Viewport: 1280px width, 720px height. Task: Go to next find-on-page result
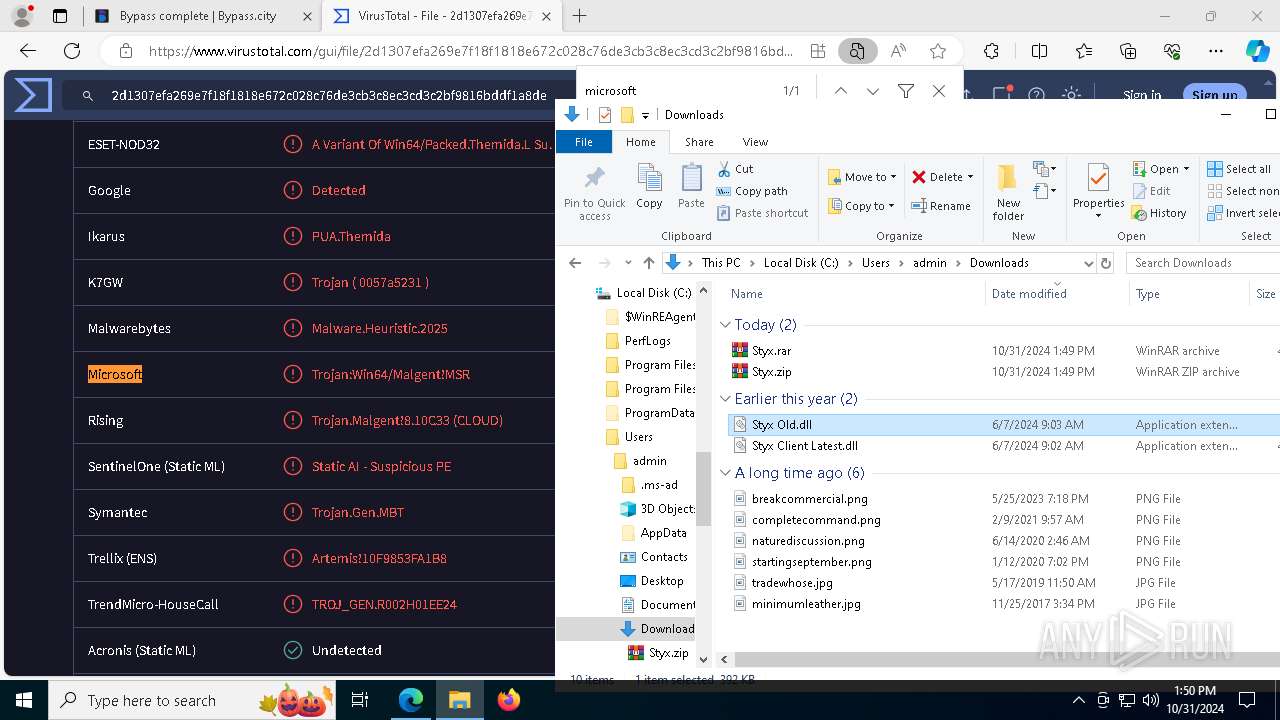pyautogui.click(x=873, y=91)
